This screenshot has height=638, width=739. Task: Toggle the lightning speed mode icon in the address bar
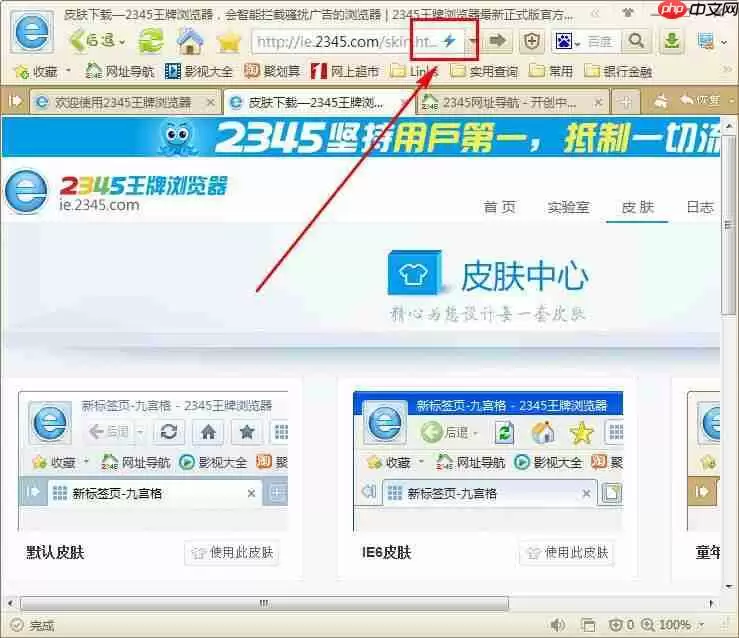click(x=450, y=41)
